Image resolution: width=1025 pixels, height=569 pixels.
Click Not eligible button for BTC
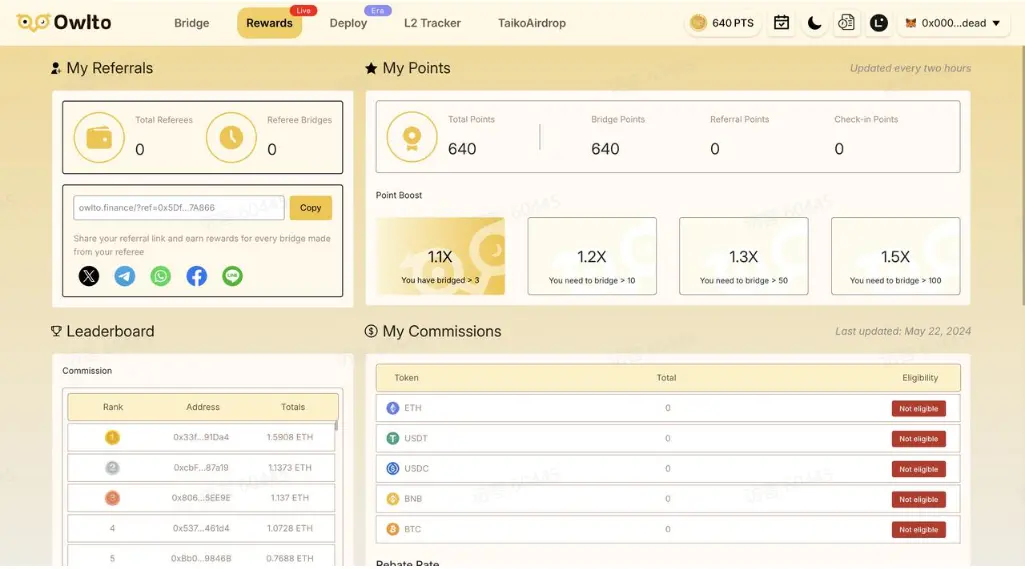(x=918, y=529)
